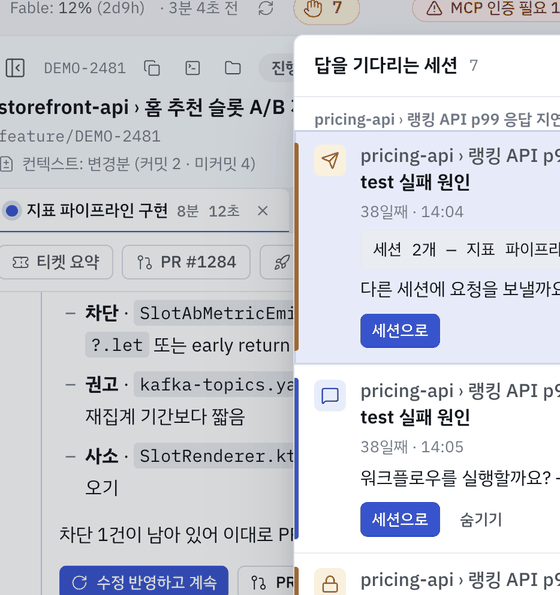This screenshot has height=595, width=560.
Task: Copy the DEMO-2481 ticket ID
Action: point(152,68)
